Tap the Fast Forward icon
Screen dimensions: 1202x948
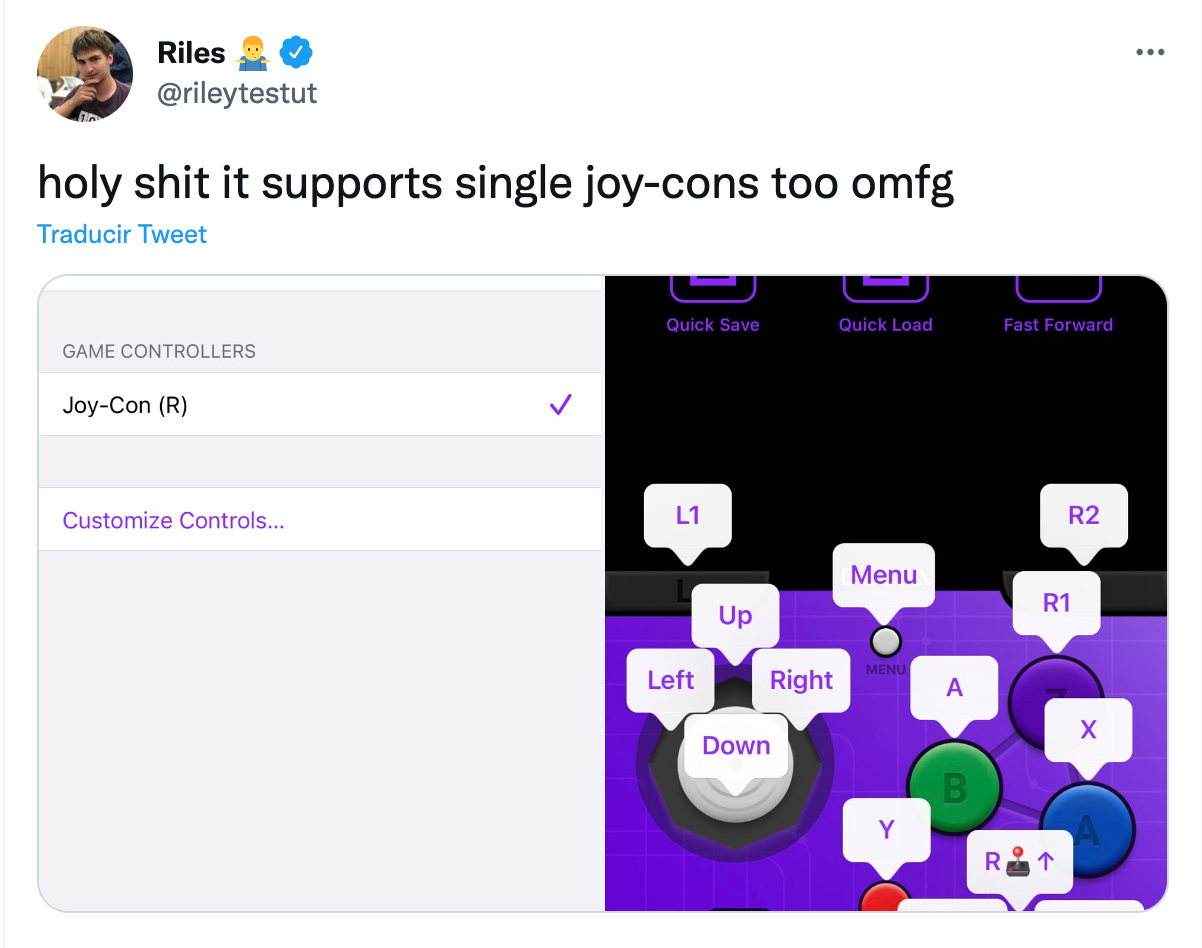click(1058, 289)
